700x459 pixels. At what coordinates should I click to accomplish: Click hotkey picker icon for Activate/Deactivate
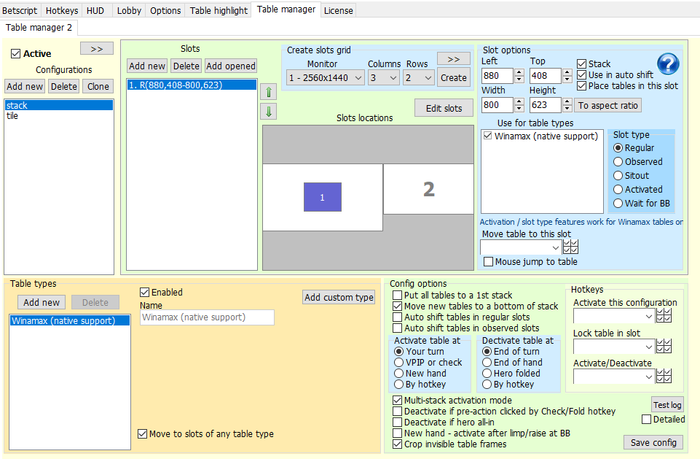click(663, 376)
